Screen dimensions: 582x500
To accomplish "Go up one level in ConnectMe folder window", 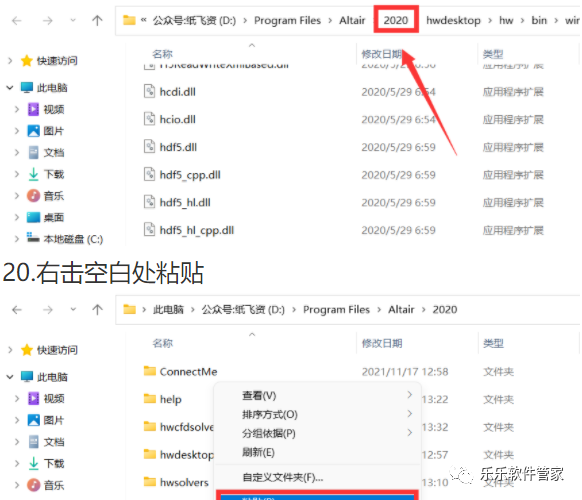I will point(97,310).
